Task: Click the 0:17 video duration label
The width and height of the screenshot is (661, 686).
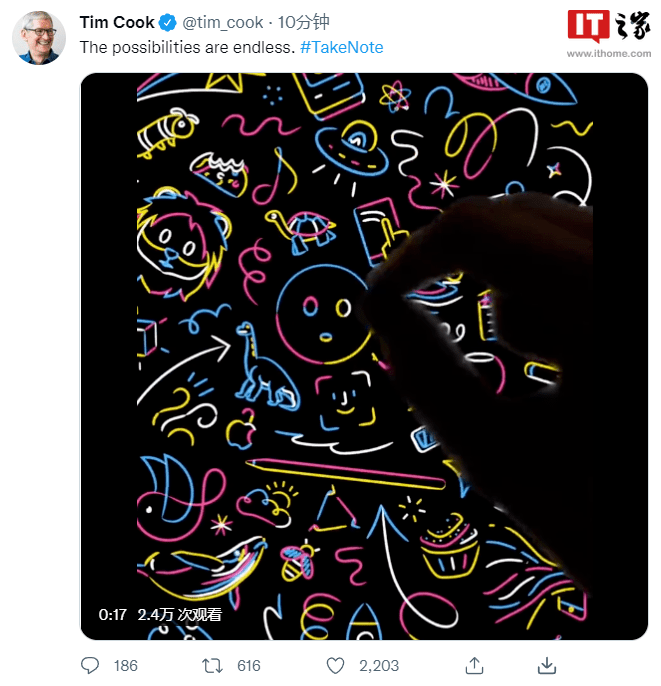Action: pos(112,615)
